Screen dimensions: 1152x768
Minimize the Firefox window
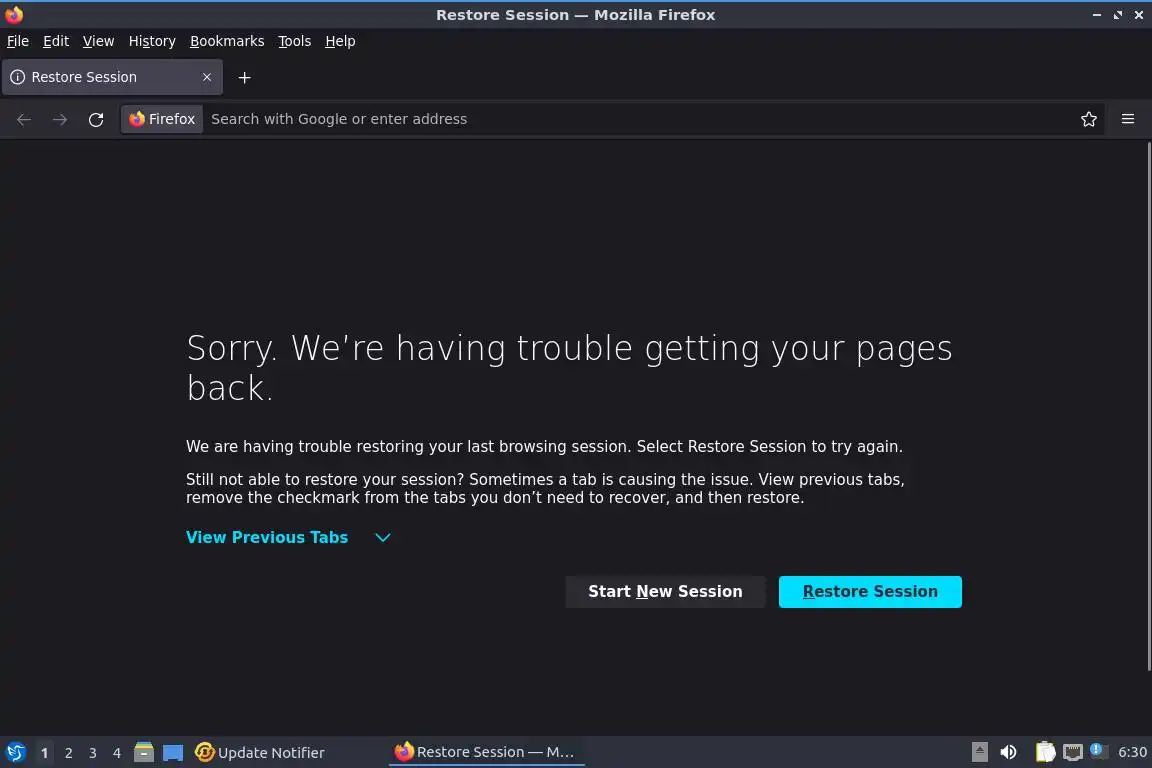(1096, 15)
